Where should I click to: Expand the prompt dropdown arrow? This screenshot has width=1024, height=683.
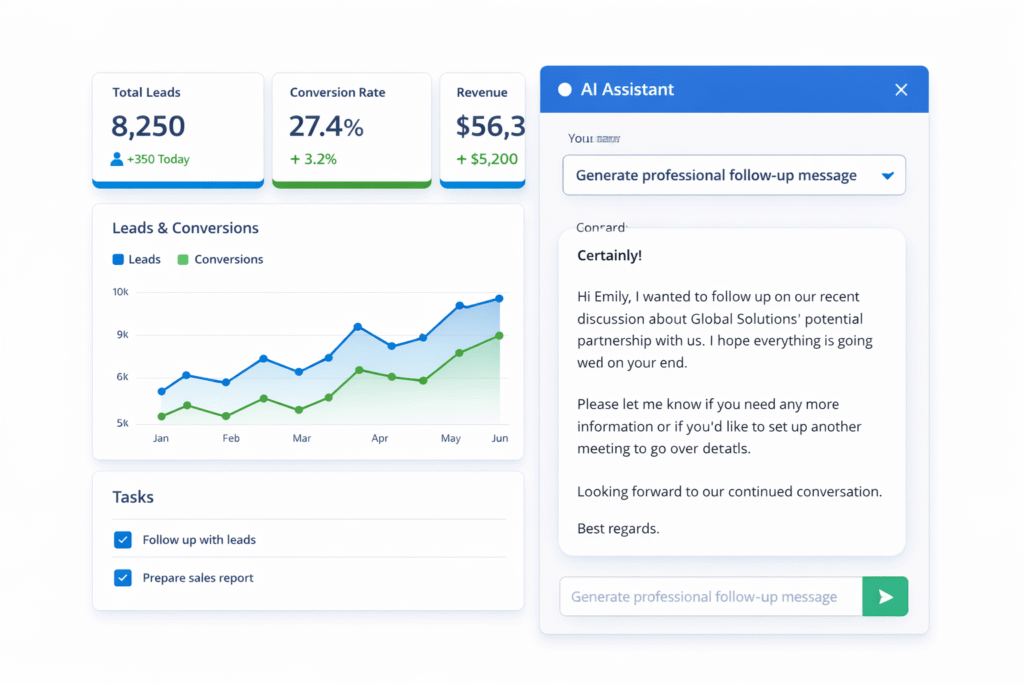[x=887, y=176]
